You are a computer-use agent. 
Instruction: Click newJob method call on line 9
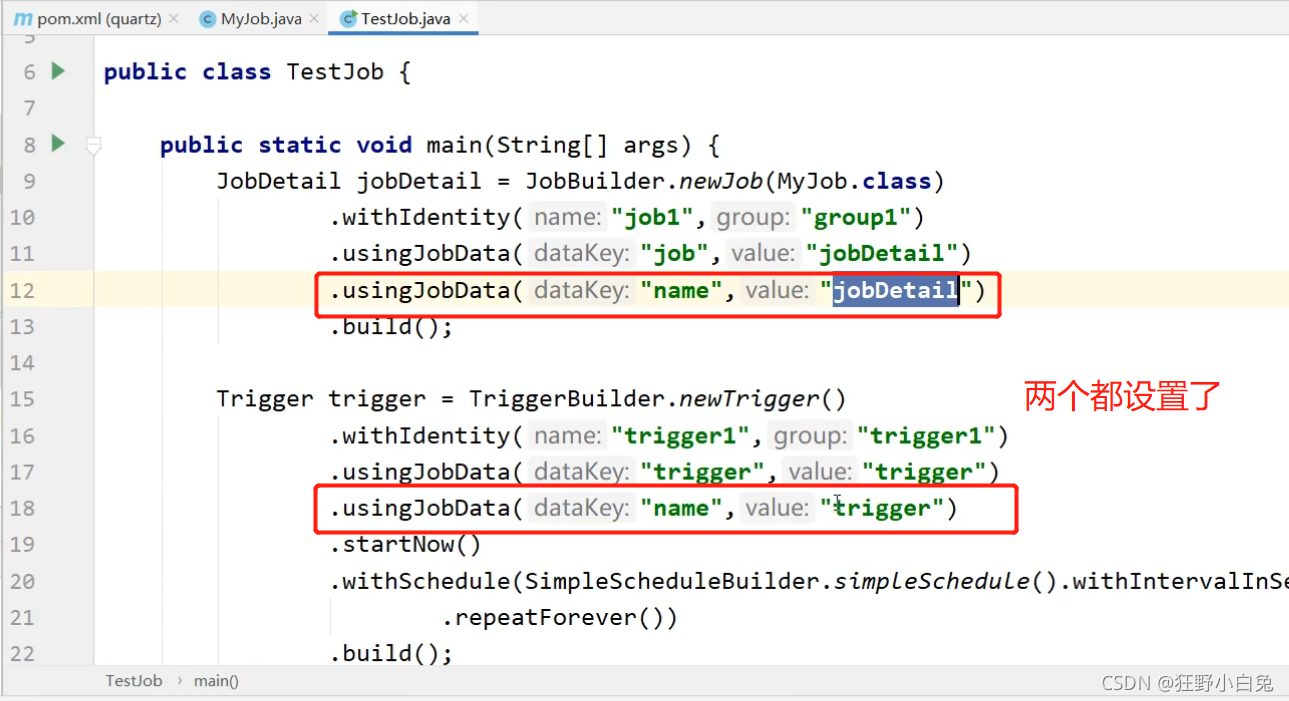pyautogui.click(x=721, y=181)
